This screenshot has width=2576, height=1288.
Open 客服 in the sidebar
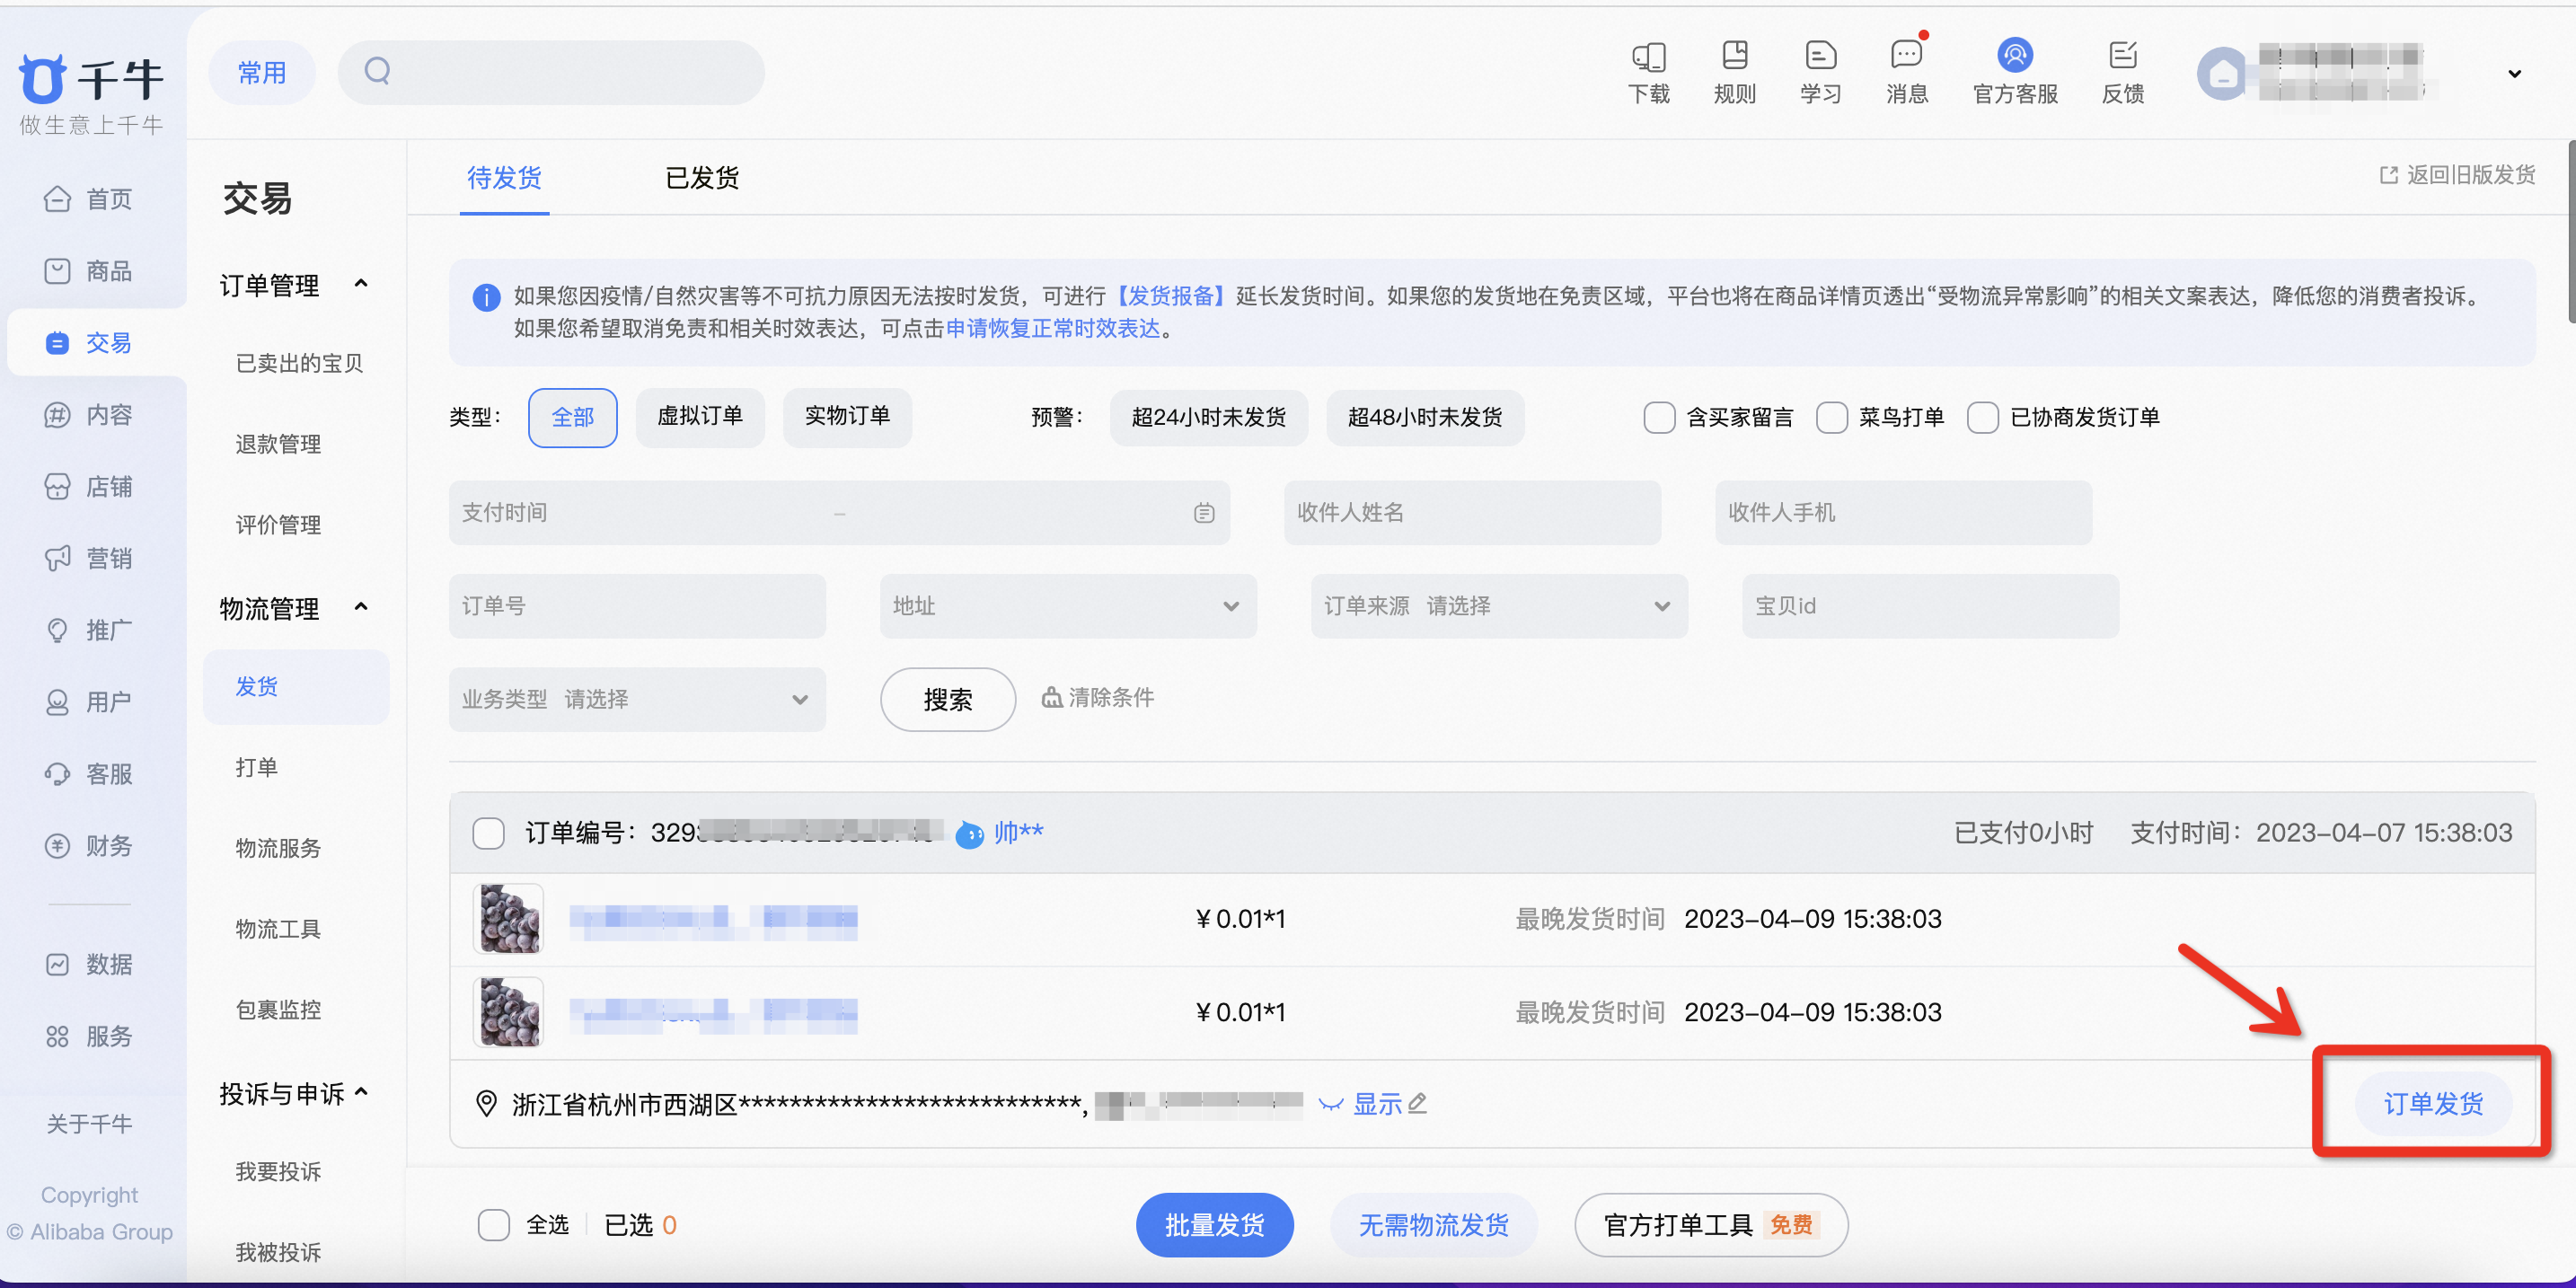coord(89,774)
